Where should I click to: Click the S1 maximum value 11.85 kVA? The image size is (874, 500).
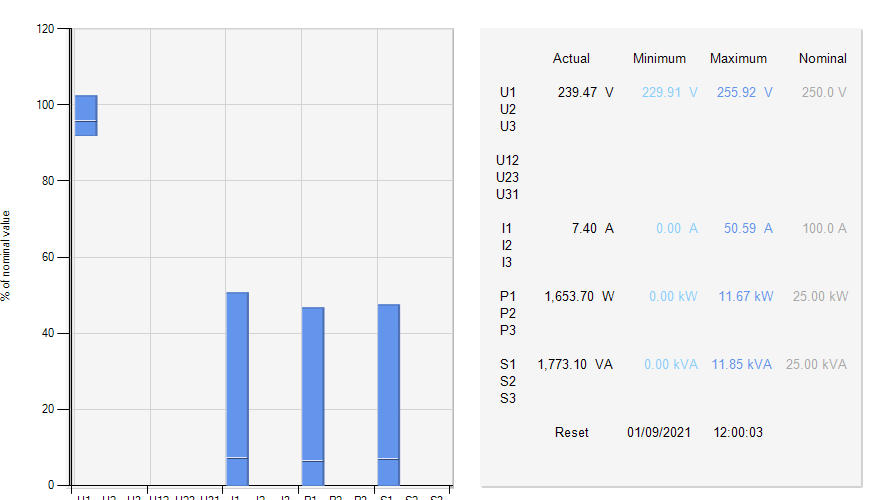pyautogui.click(x=741, y=364)
